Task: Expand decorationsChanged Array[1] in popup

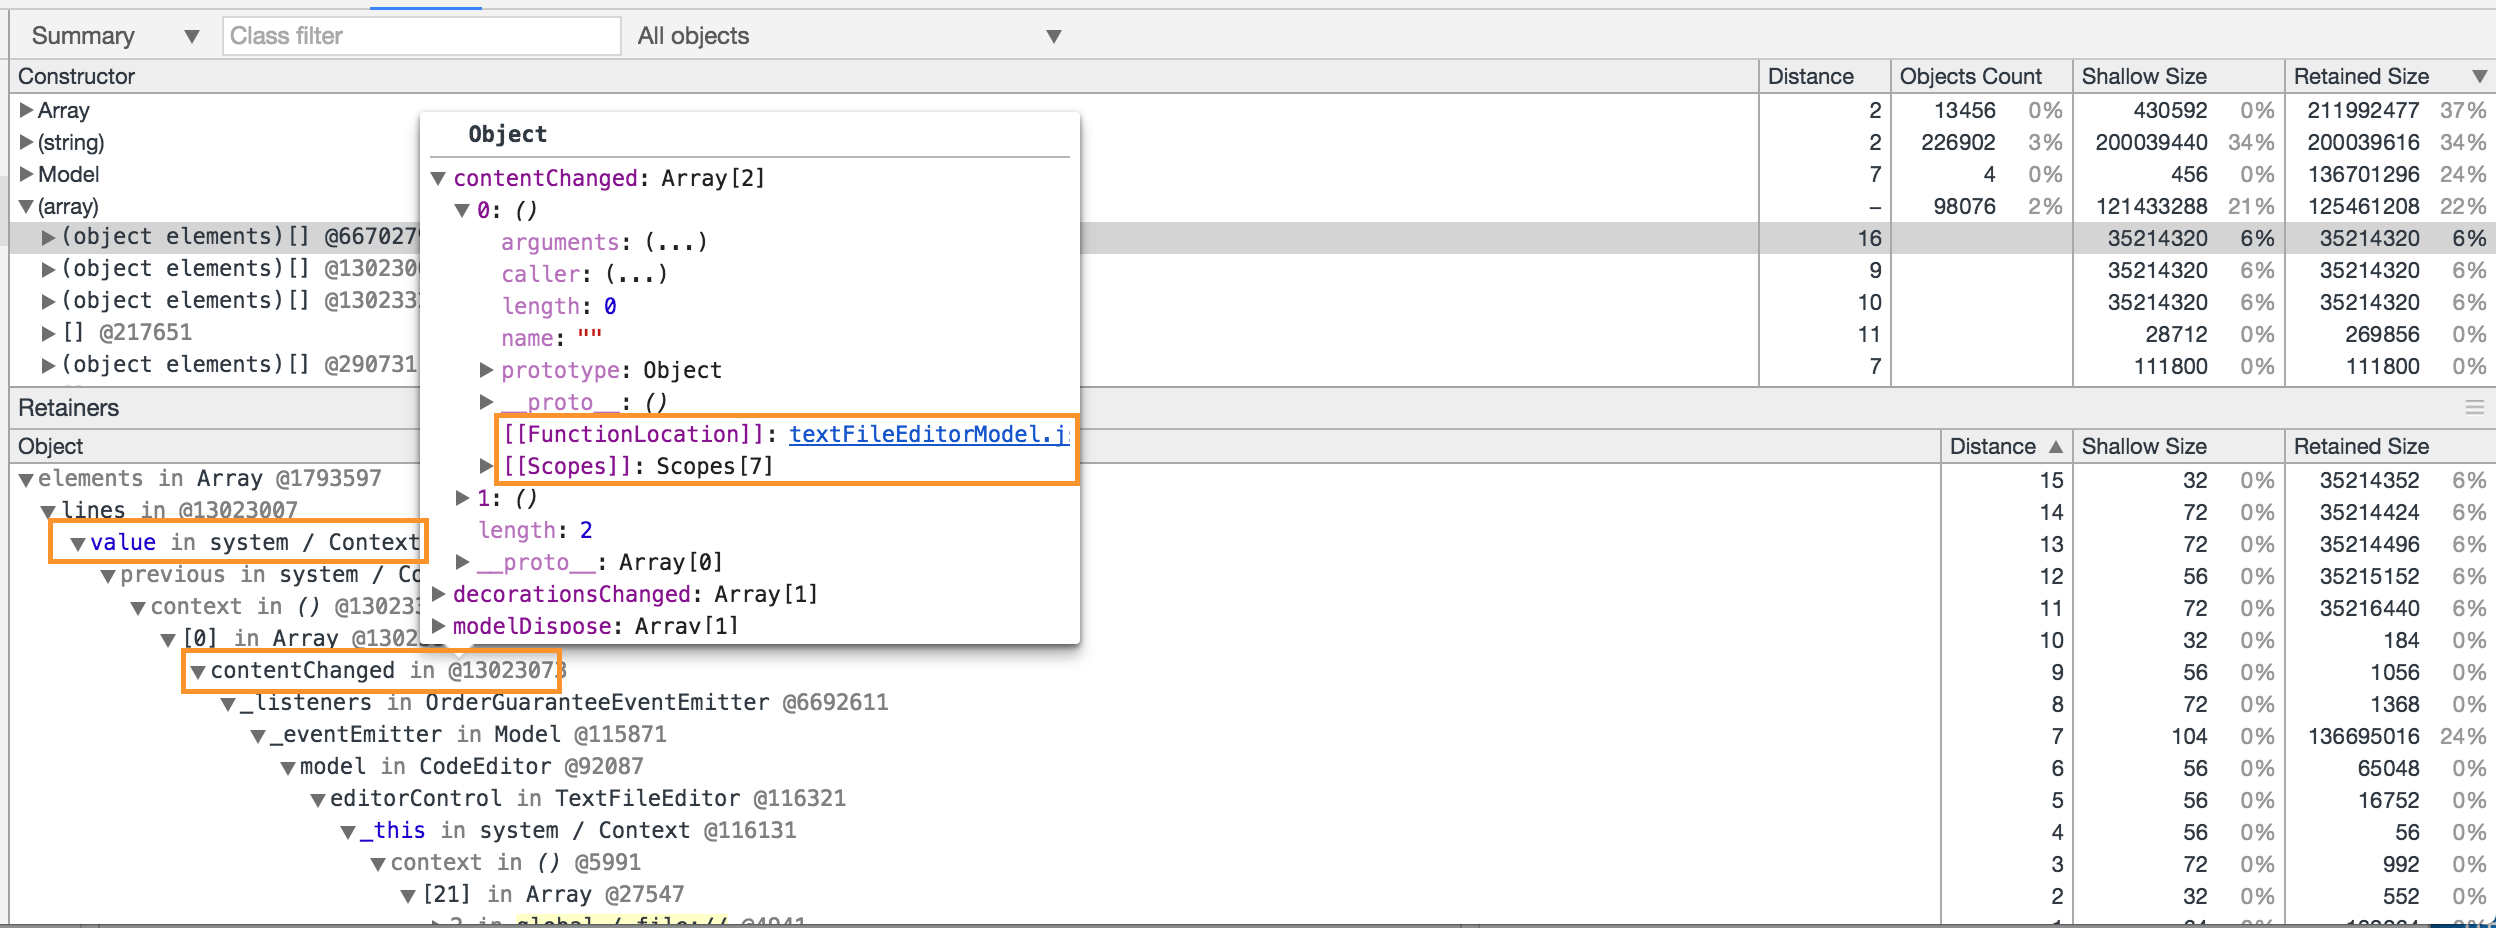Action: (440, 593)
